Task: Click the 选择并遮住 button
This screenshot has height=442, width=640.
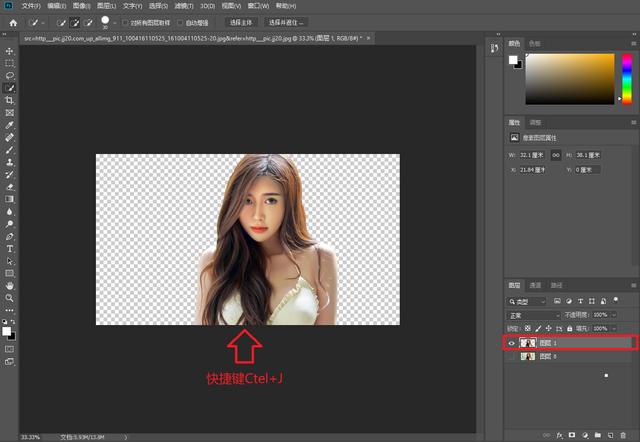Action: coord(287,21)
